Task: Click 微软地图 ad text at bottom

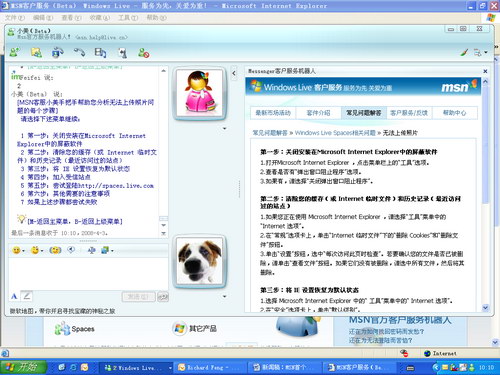Action: click(x=62, y=311)
